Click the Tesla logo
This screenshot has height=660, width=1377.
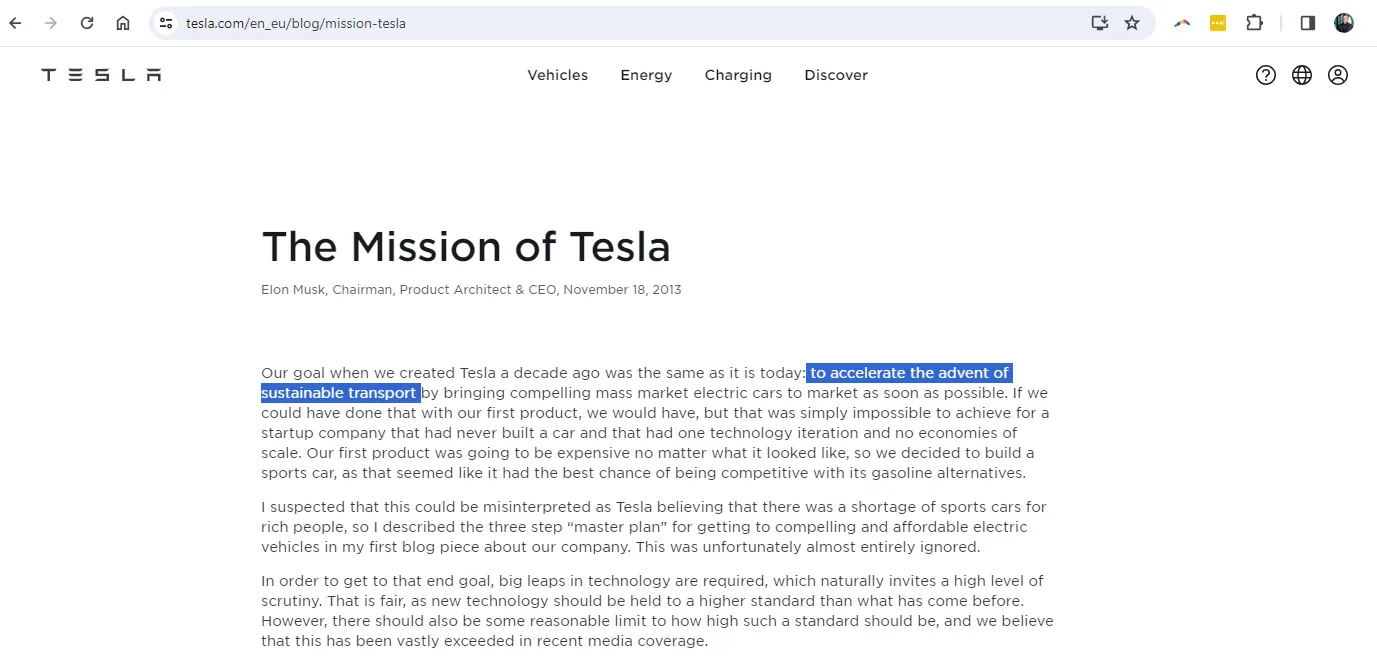point(101,75)
